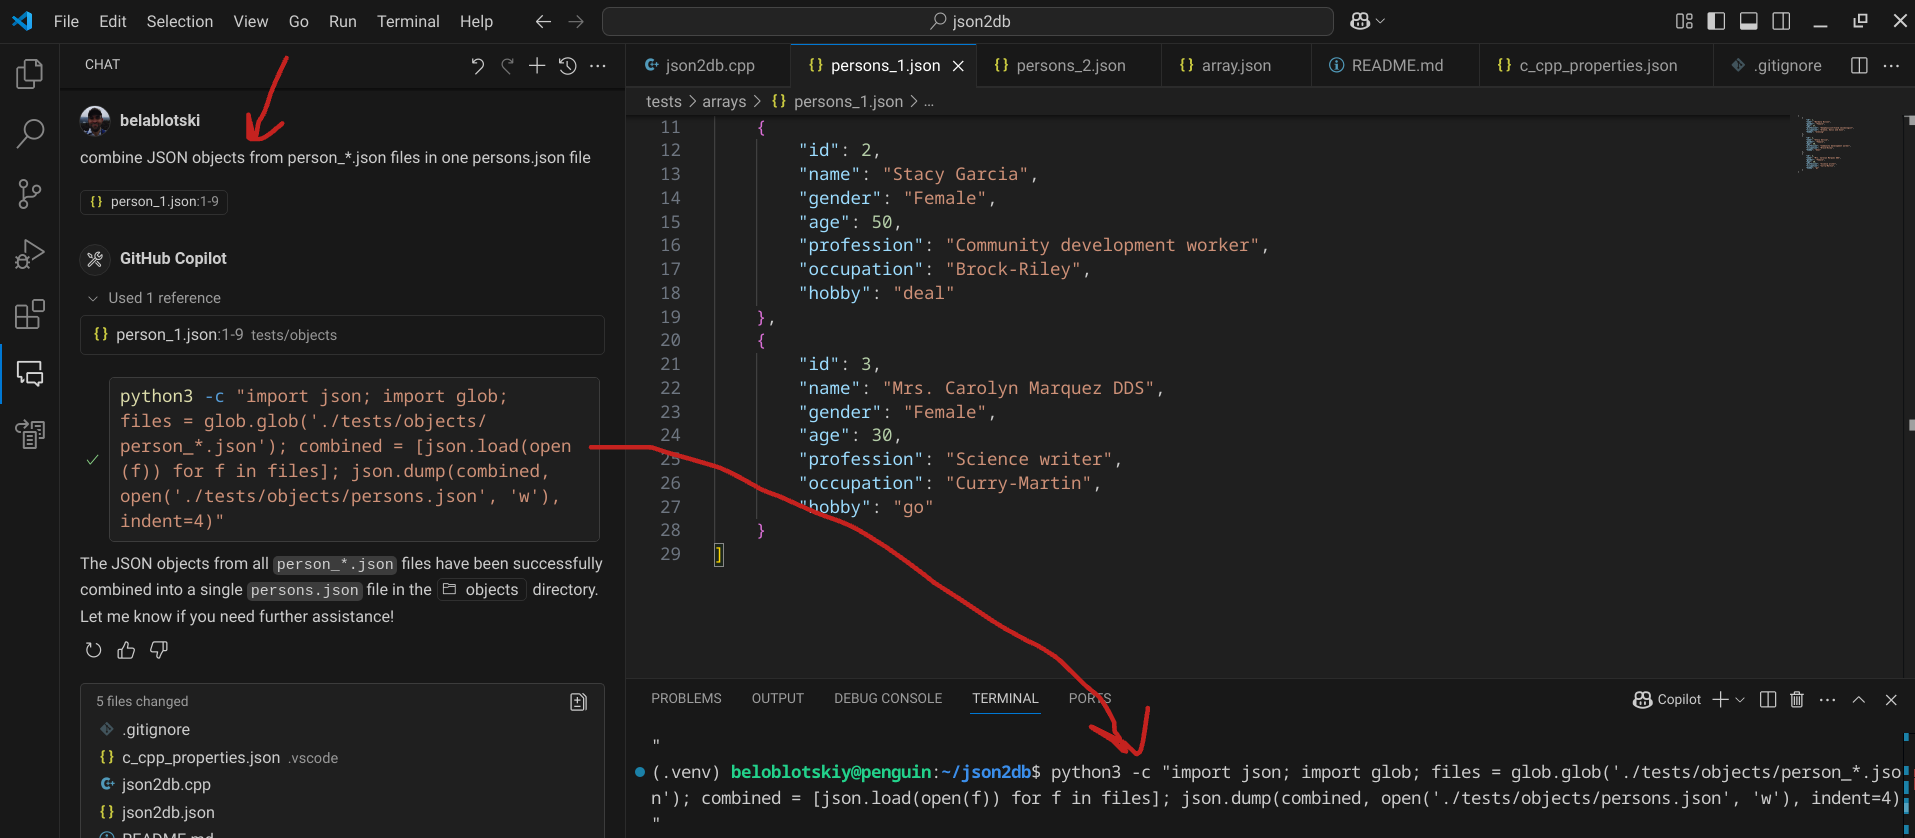Switch to persons_2.json editor tab
This screenshot has width=1915, height=838.
point(1069,65)
